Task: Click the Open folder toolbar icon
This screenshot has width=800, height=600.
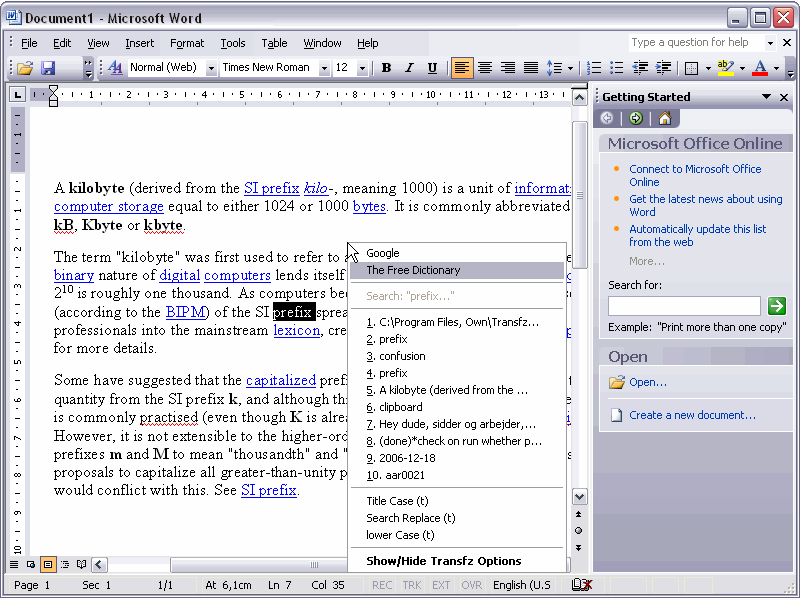Action: coord(24,68)
